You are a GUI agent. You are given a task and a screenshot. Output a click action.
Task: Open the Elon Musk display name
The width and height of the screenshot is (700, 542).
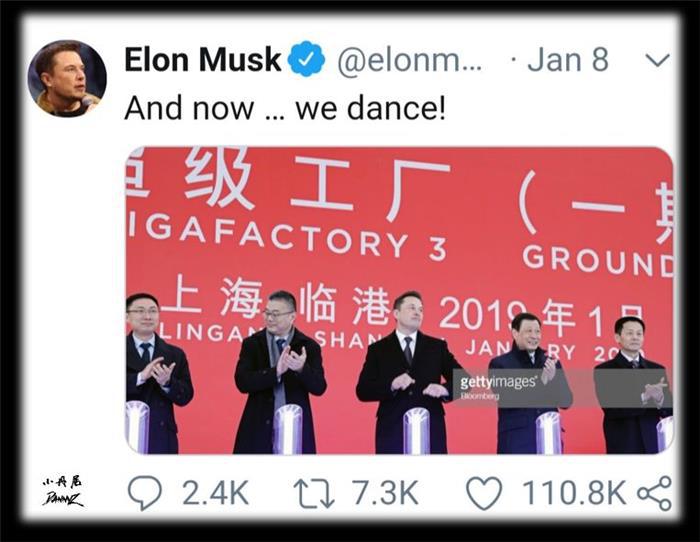click(202, 59)
